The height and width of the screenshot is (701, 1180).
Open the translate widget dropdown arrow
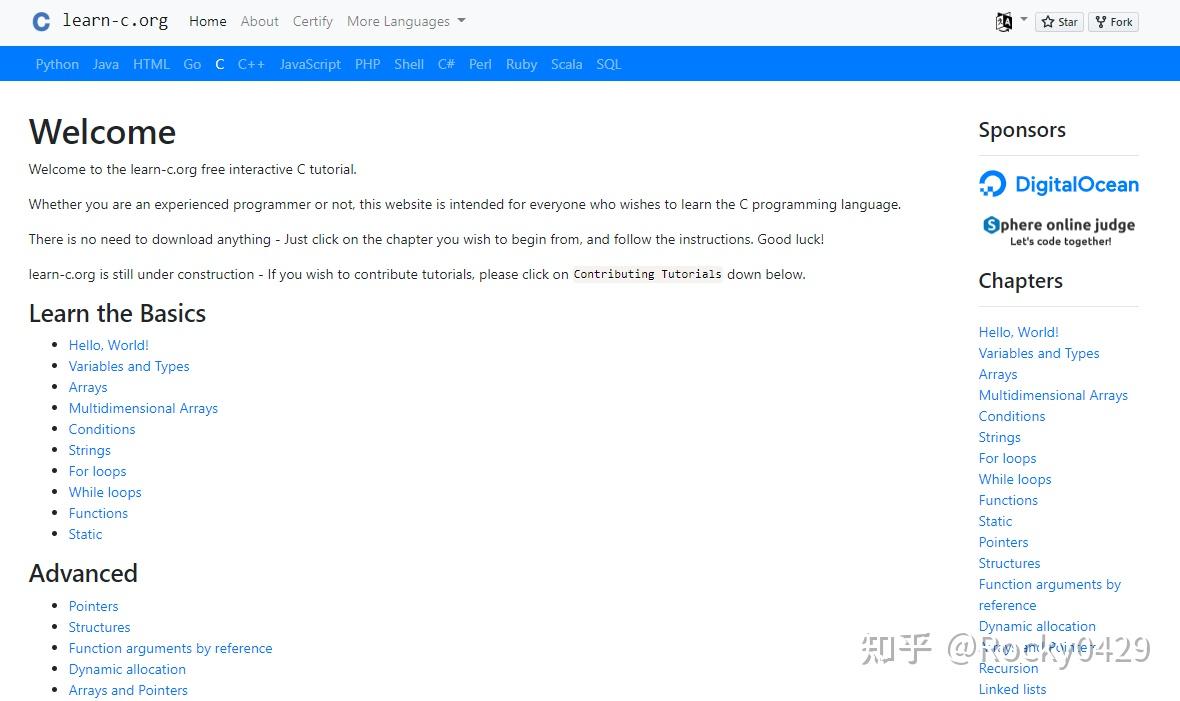click(x=1022, y=21)
